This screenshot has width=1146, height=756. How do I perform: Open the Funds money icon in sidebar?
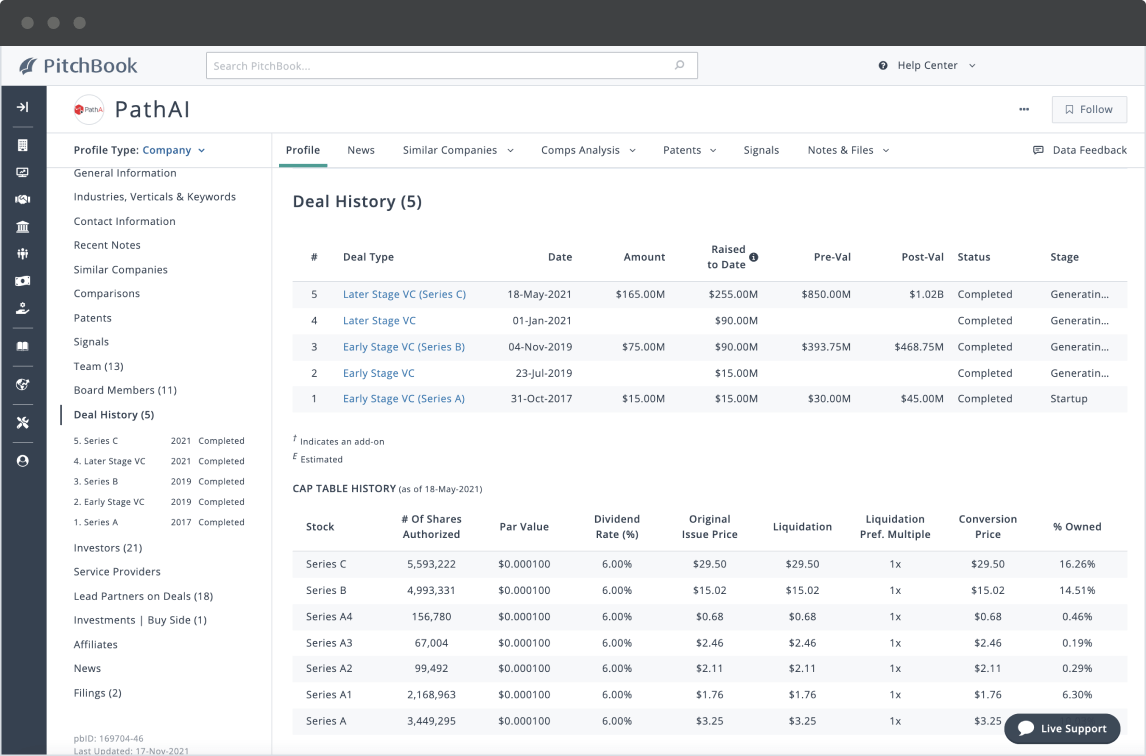pyautogui.click(x=23, y=281)
